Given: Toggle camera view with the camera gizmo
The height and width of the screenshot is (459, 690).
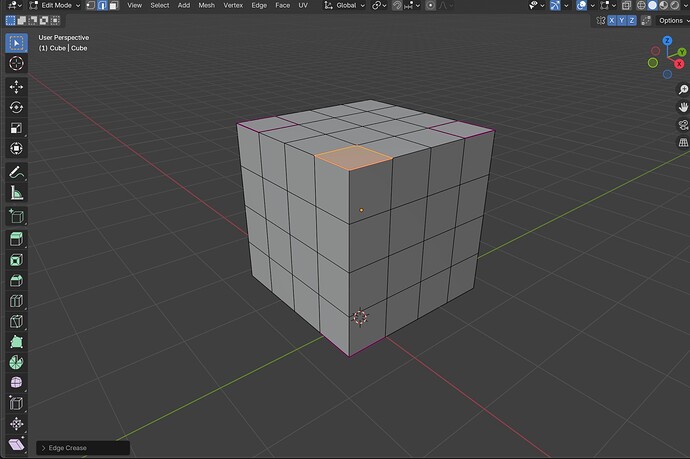Looking at the screenshot, I should (x=683, y=125).
